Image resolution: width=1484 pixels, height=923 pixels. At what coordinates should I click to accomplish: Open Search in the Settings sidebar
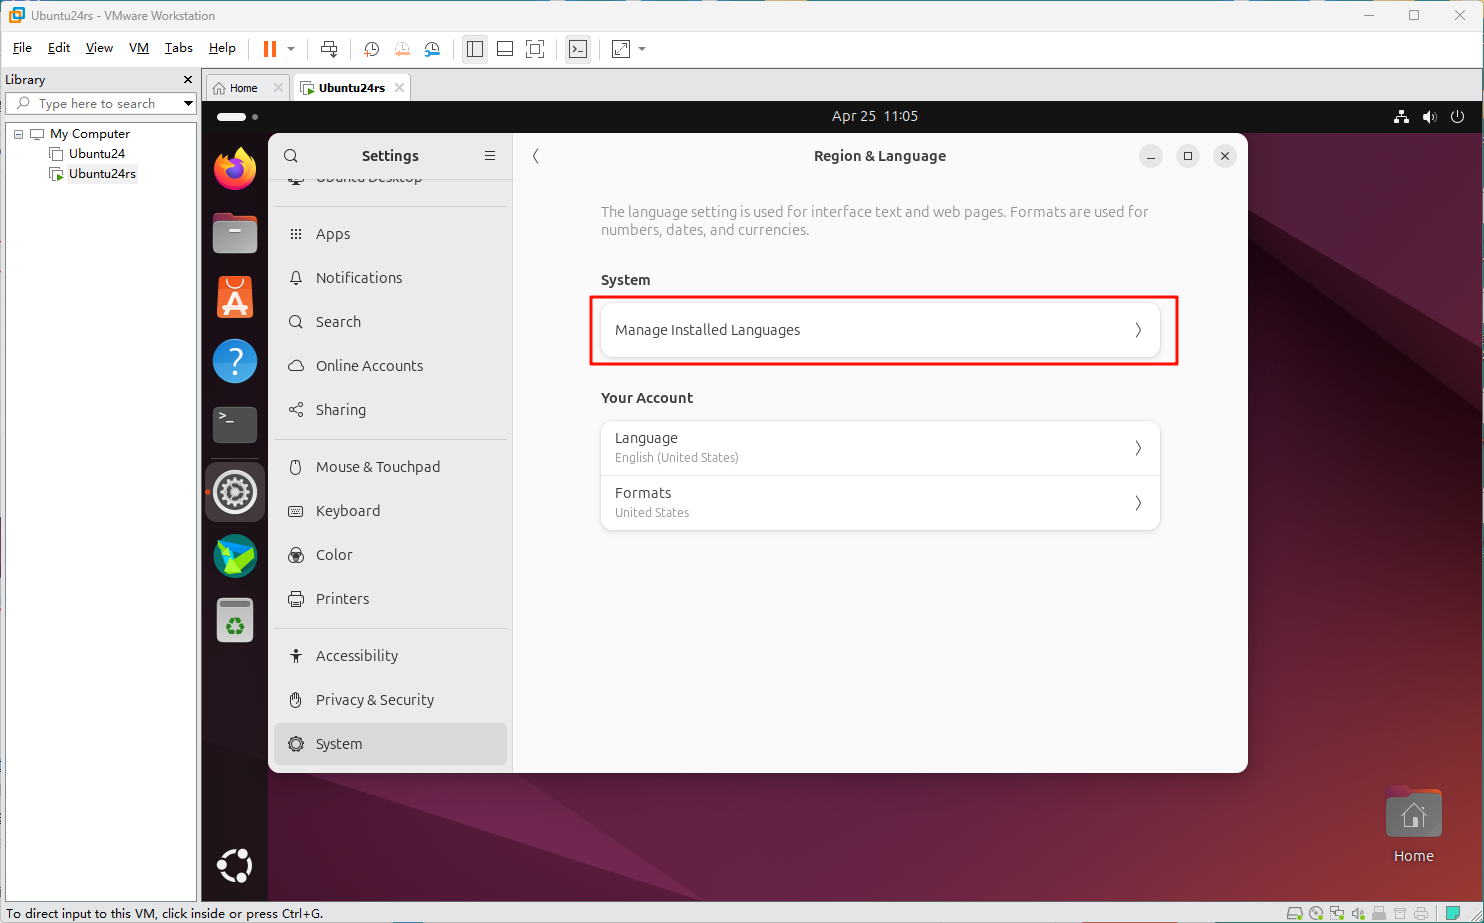pyautogui.click(x=391, y=322)
